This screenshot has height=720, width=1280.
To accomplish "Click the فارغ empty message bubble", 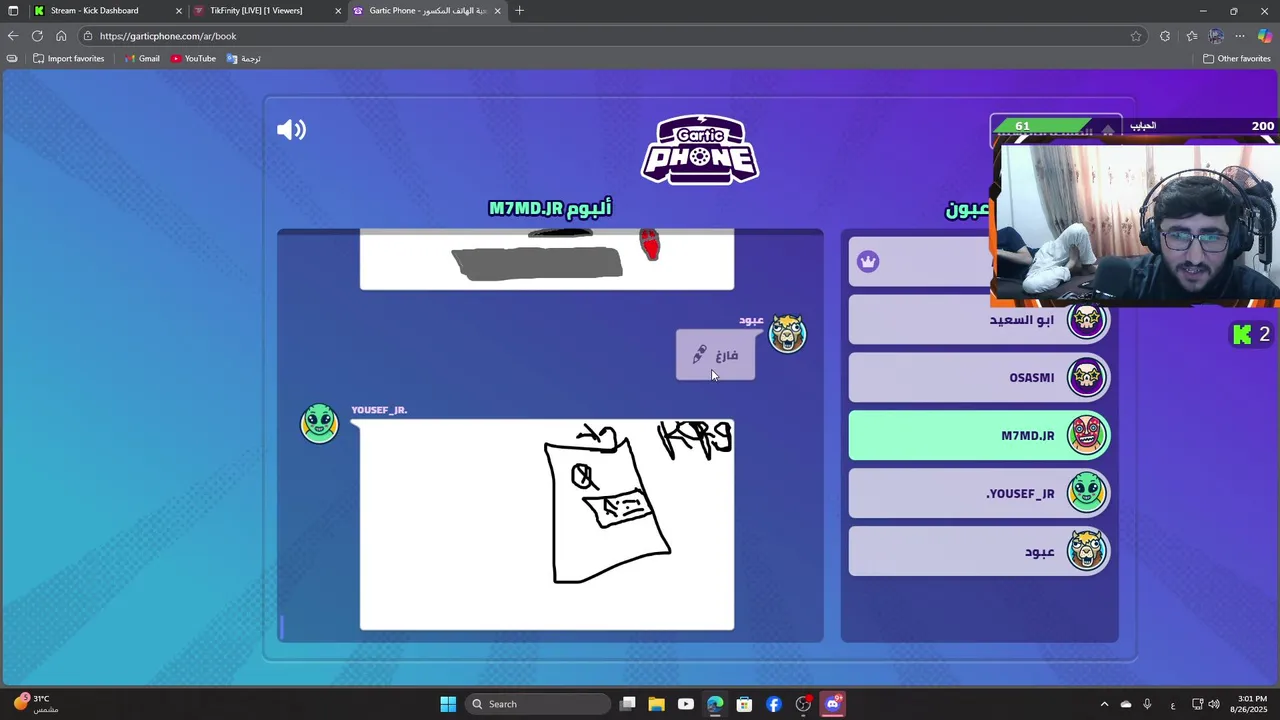I will [715, 355].
